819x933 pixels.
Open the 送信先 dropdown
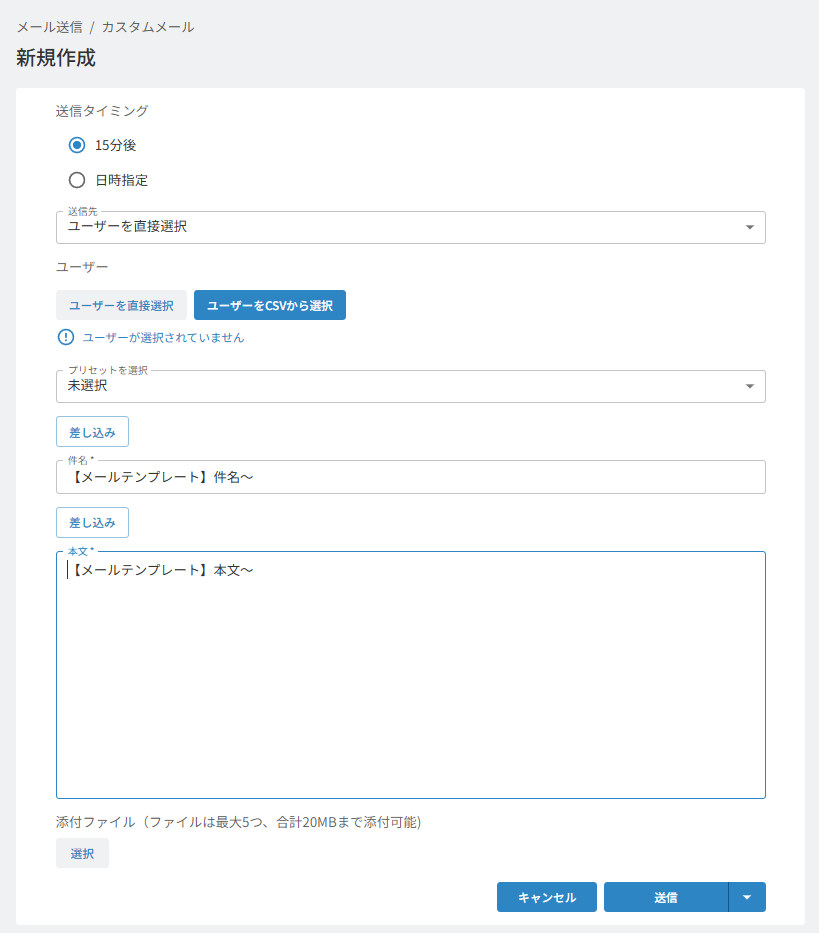pyautogui.click(x=411, y=227)
